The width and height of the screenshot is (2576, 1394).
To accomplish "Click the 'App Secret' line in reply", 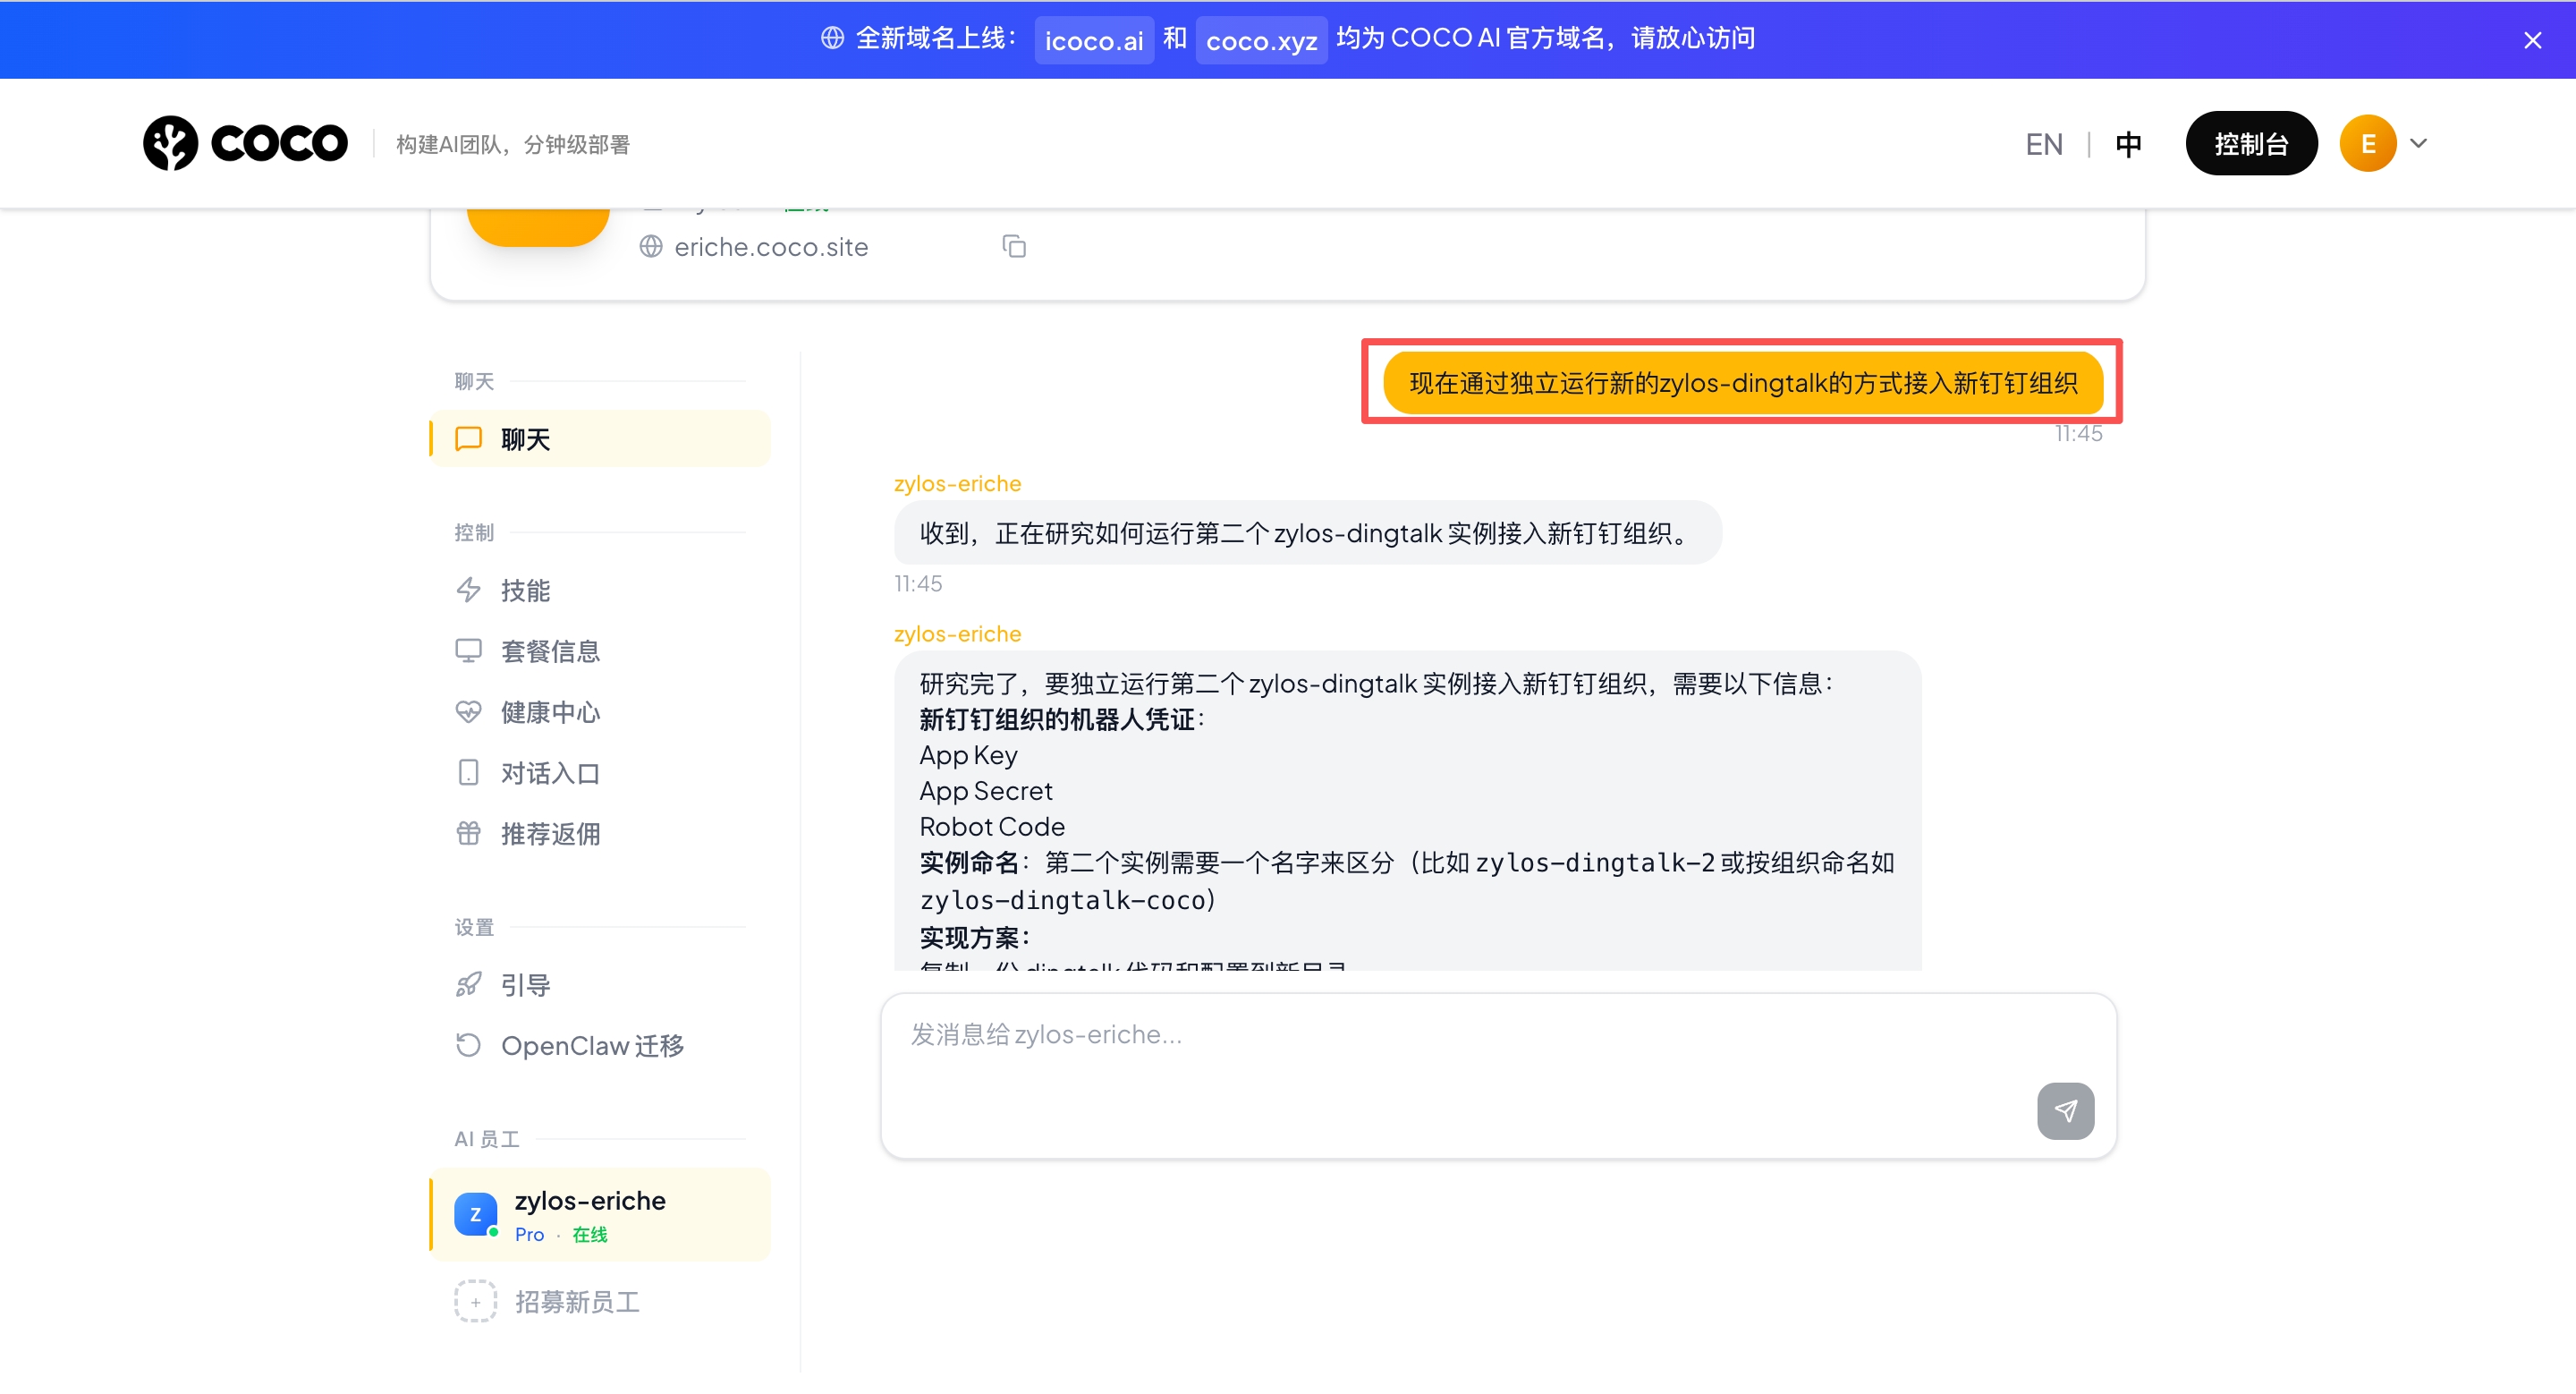I will tap(985, 791).
